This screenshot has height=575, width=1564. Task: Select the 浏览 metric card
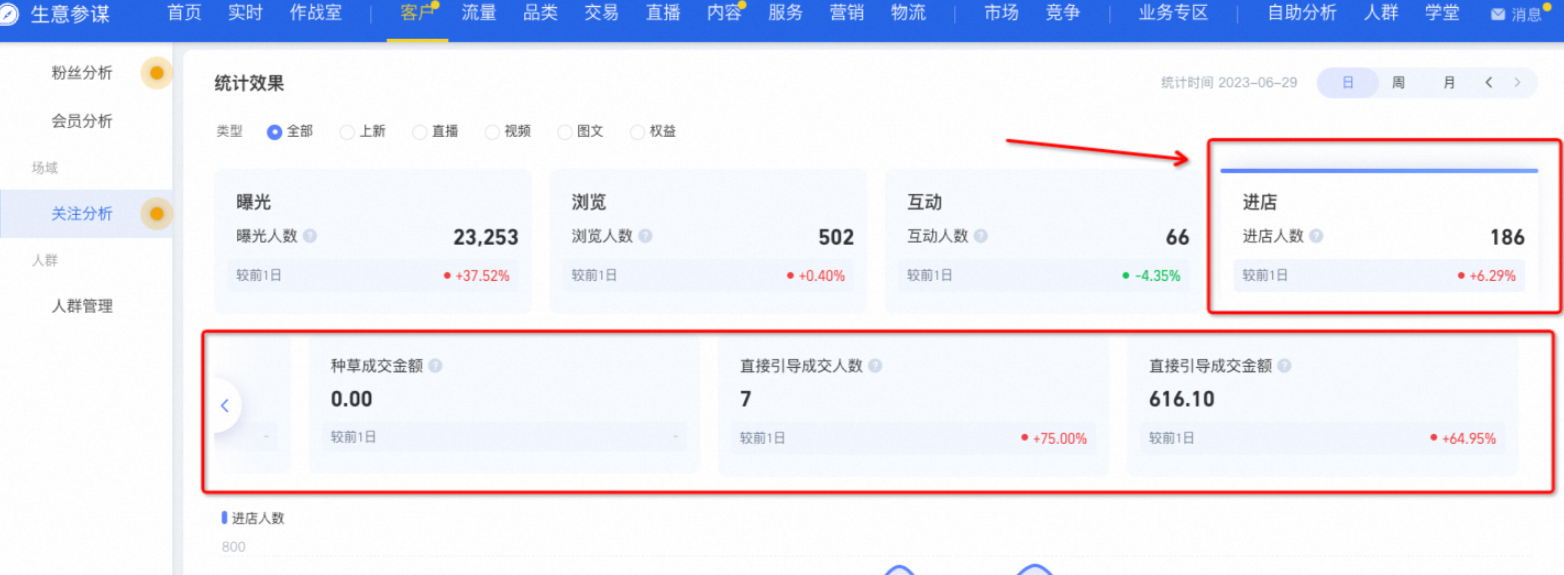pyautogui.click(x=708, y=241)
